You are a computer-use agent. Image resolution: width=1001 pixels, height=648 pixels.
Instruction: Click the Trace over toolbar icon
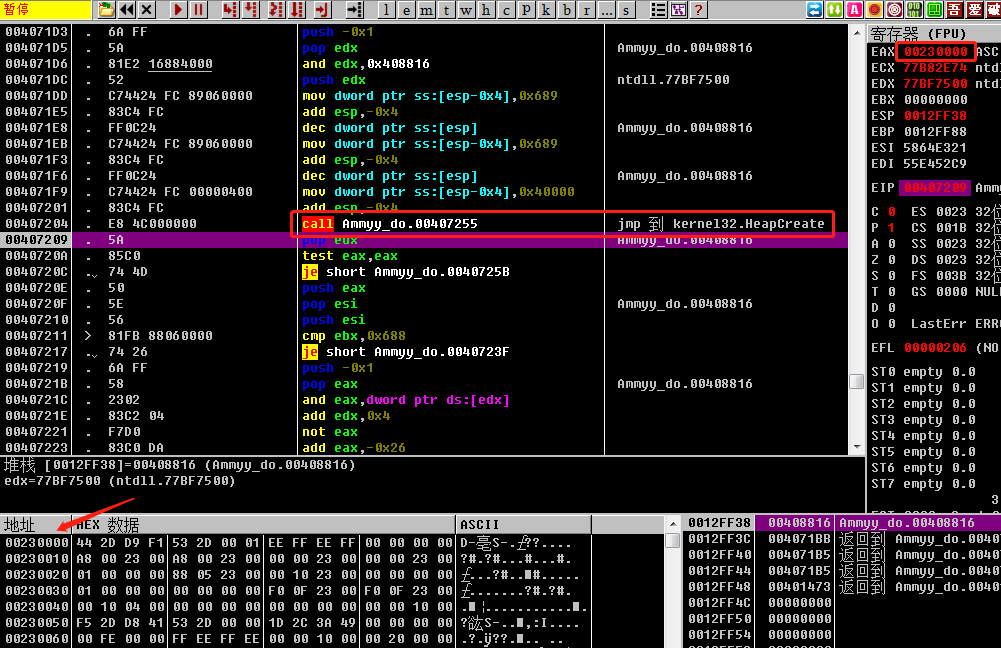point(297,10)
